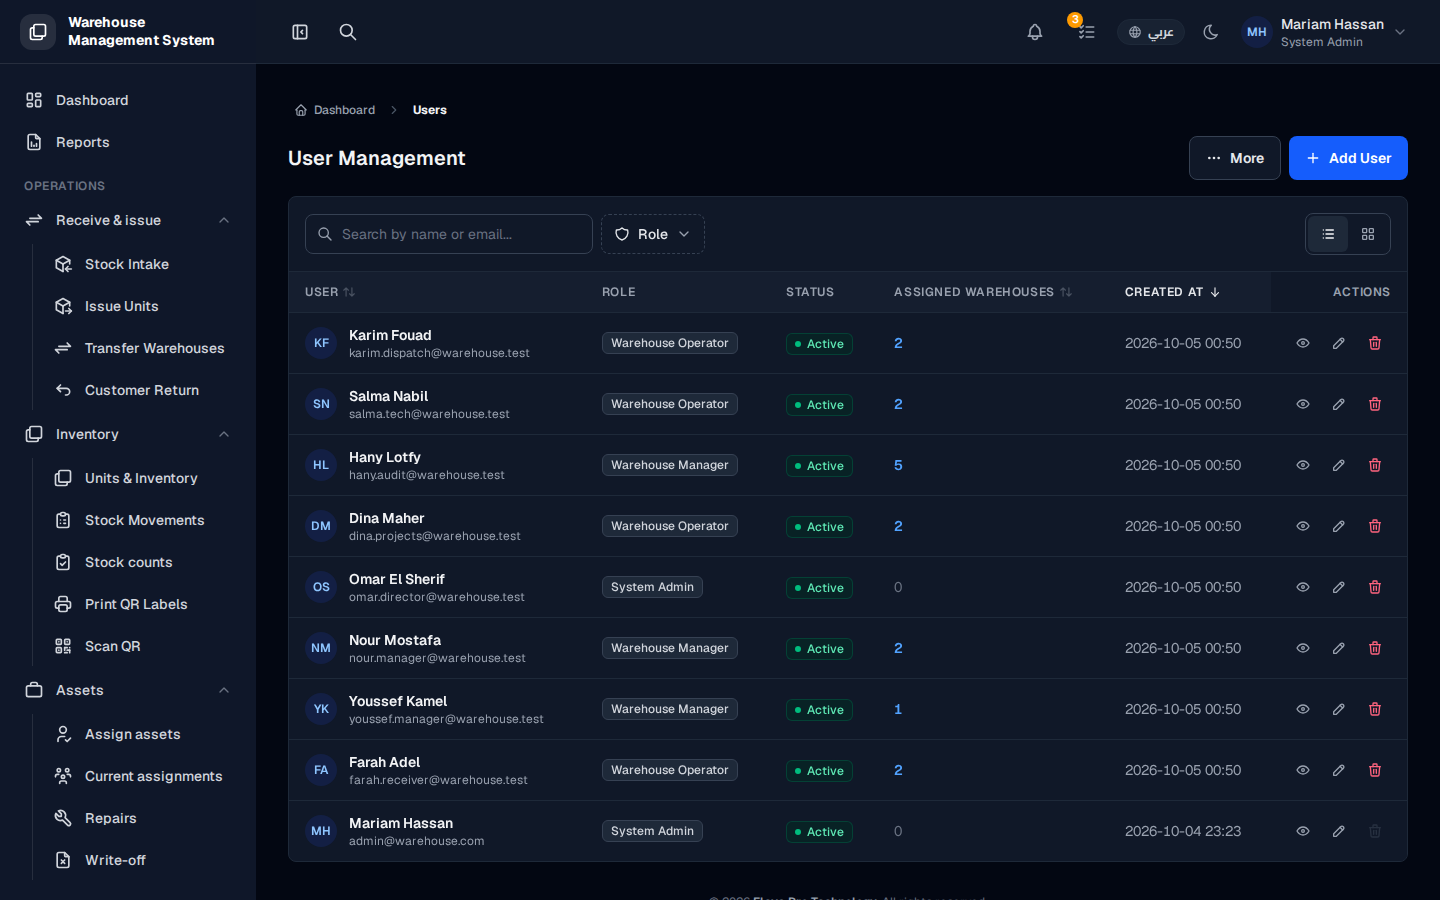Image resolution: width=1440 pixels, height=900 pixels.
Task: View Karim Fouad's details eye icon
Action: pos(1303,343)
